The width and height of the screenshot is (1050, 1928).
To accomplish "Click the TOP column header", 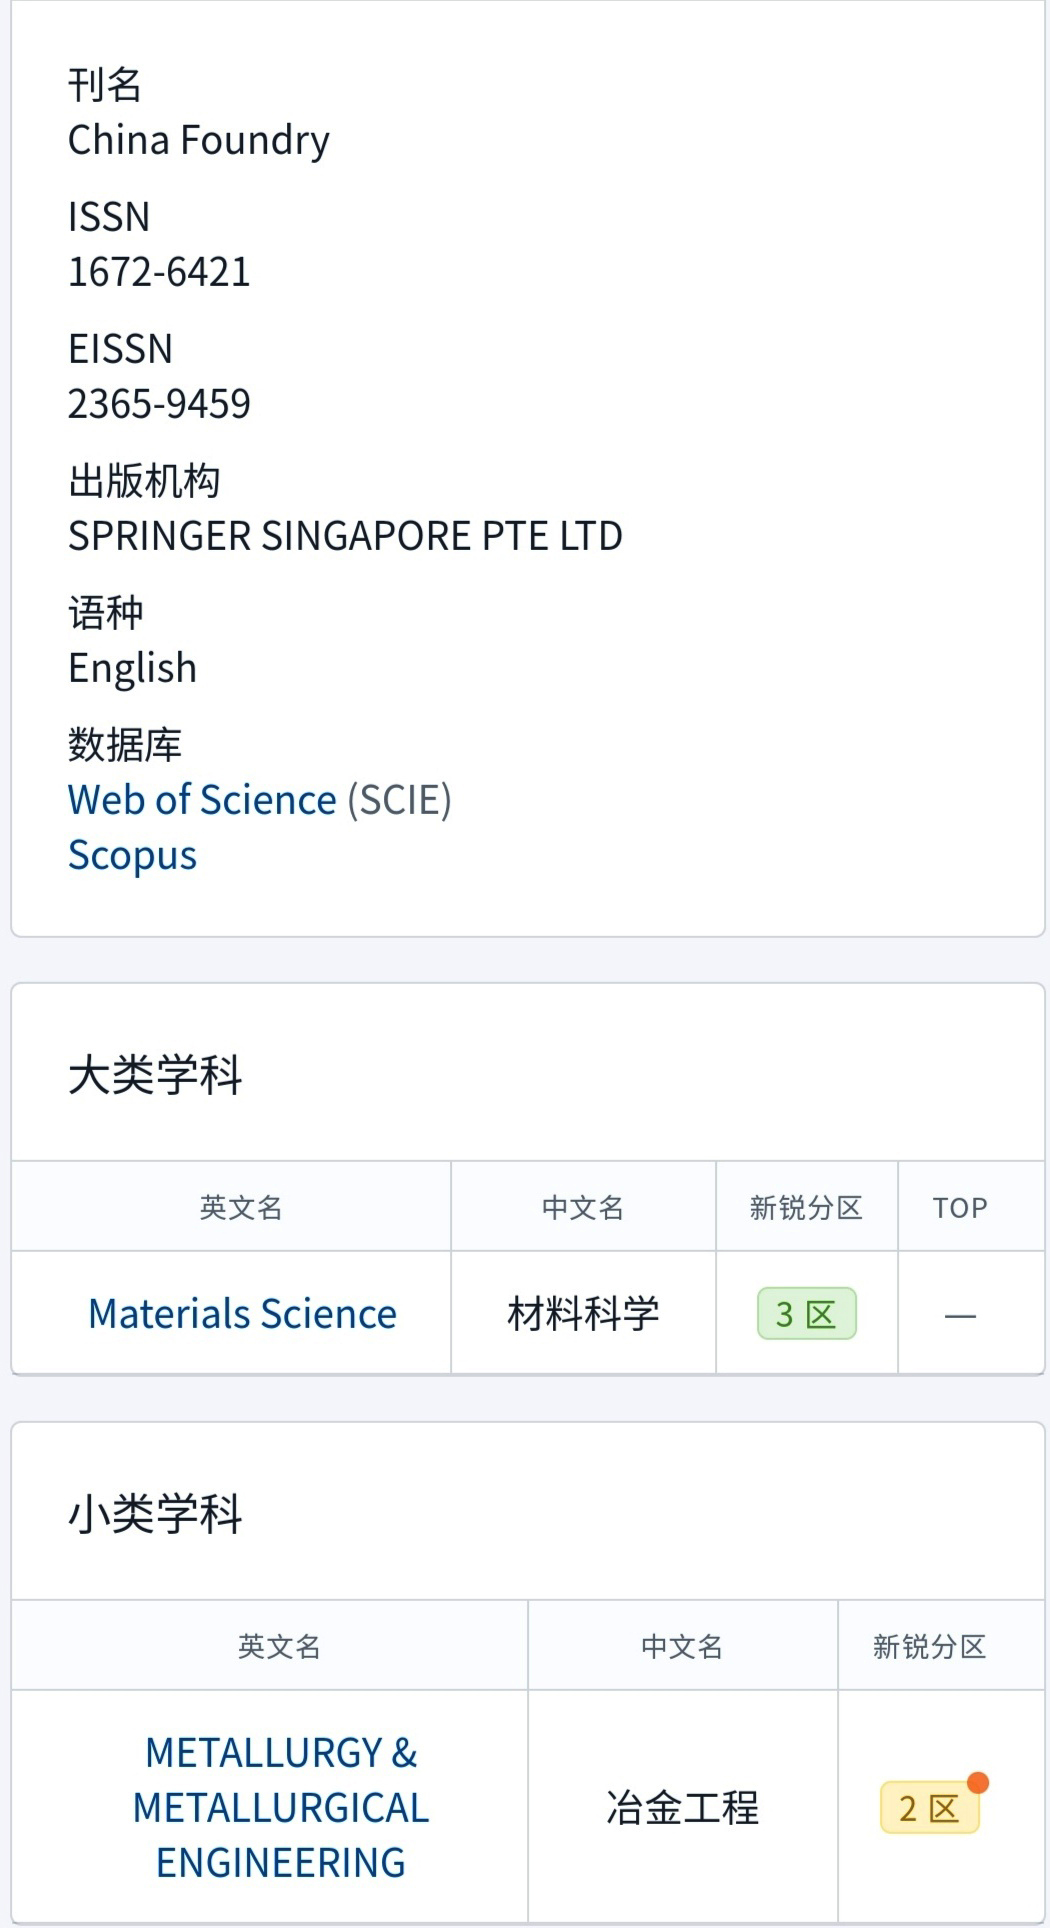I will (960, 1208).
